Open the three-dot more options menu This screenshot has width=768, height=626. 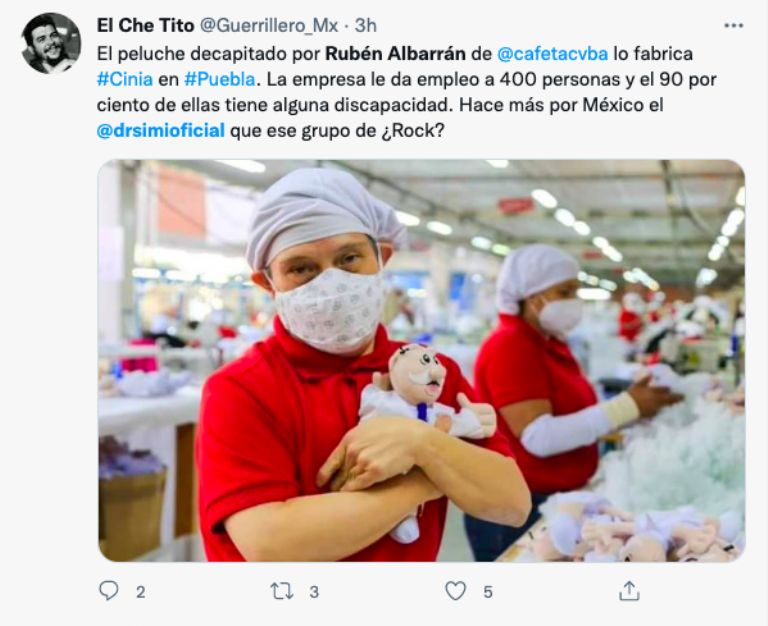point(733,25)
